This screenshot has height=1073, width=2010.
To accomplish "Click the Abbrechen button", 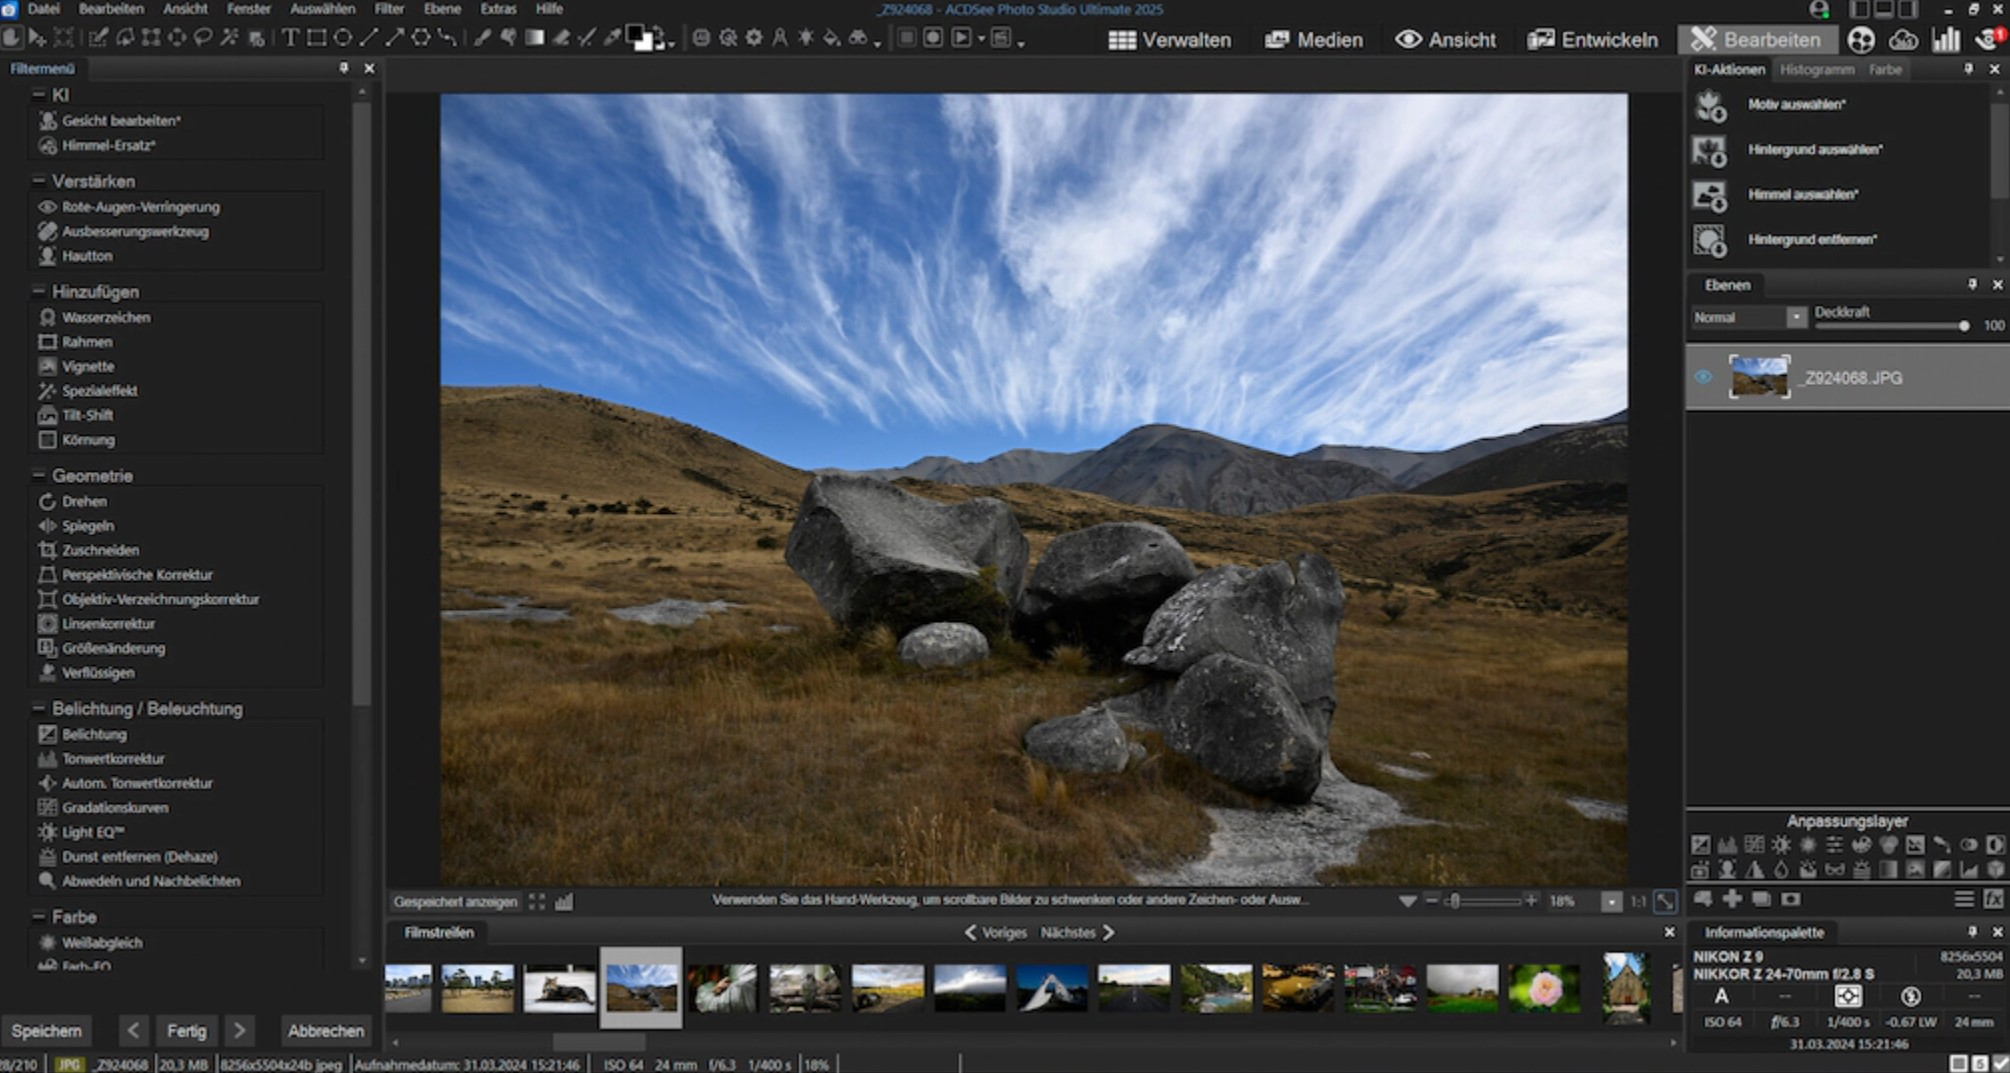I will coord(326,1030).
